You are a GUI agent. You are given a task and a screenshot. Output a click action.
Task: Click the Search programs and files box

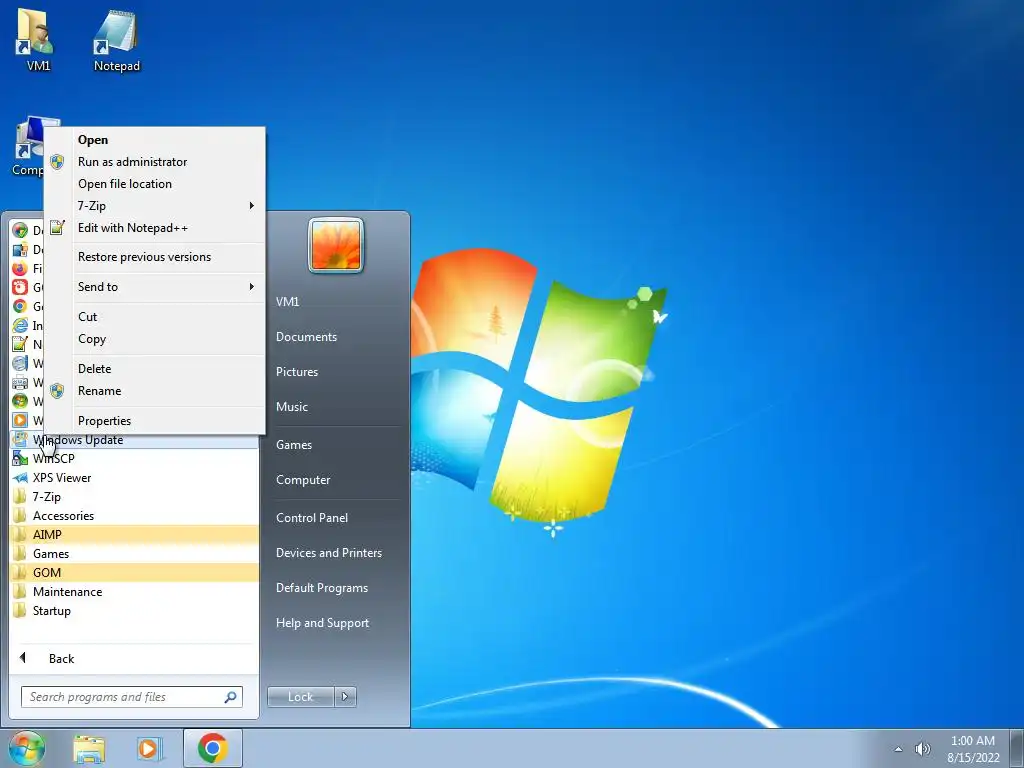pyautogui.click(x=132, y=697)
